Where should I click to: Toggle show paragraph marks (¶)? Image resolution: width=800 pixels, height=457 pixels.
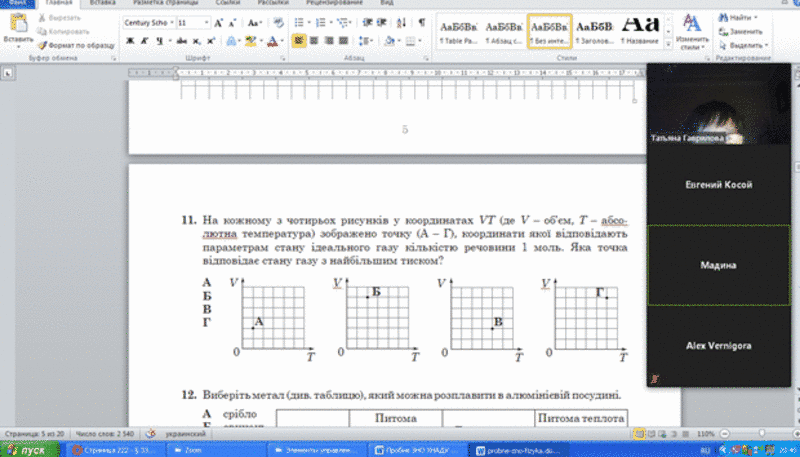pos(421,23)
